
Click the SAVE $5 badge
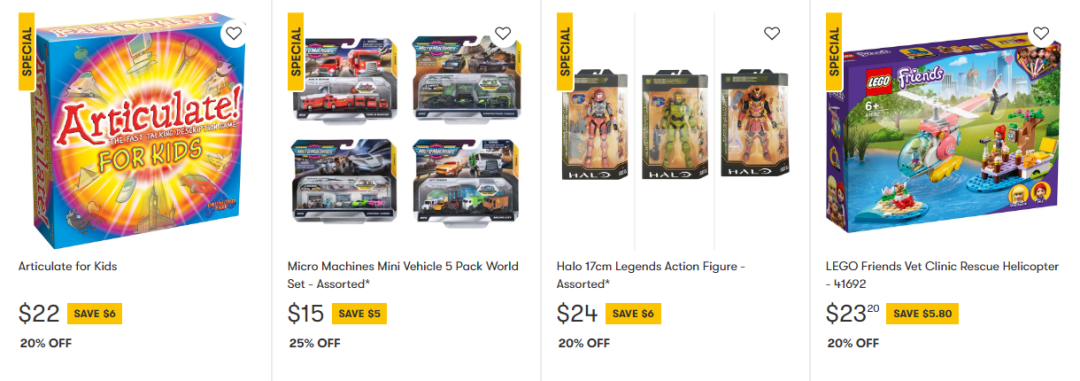tap(359, 313)
